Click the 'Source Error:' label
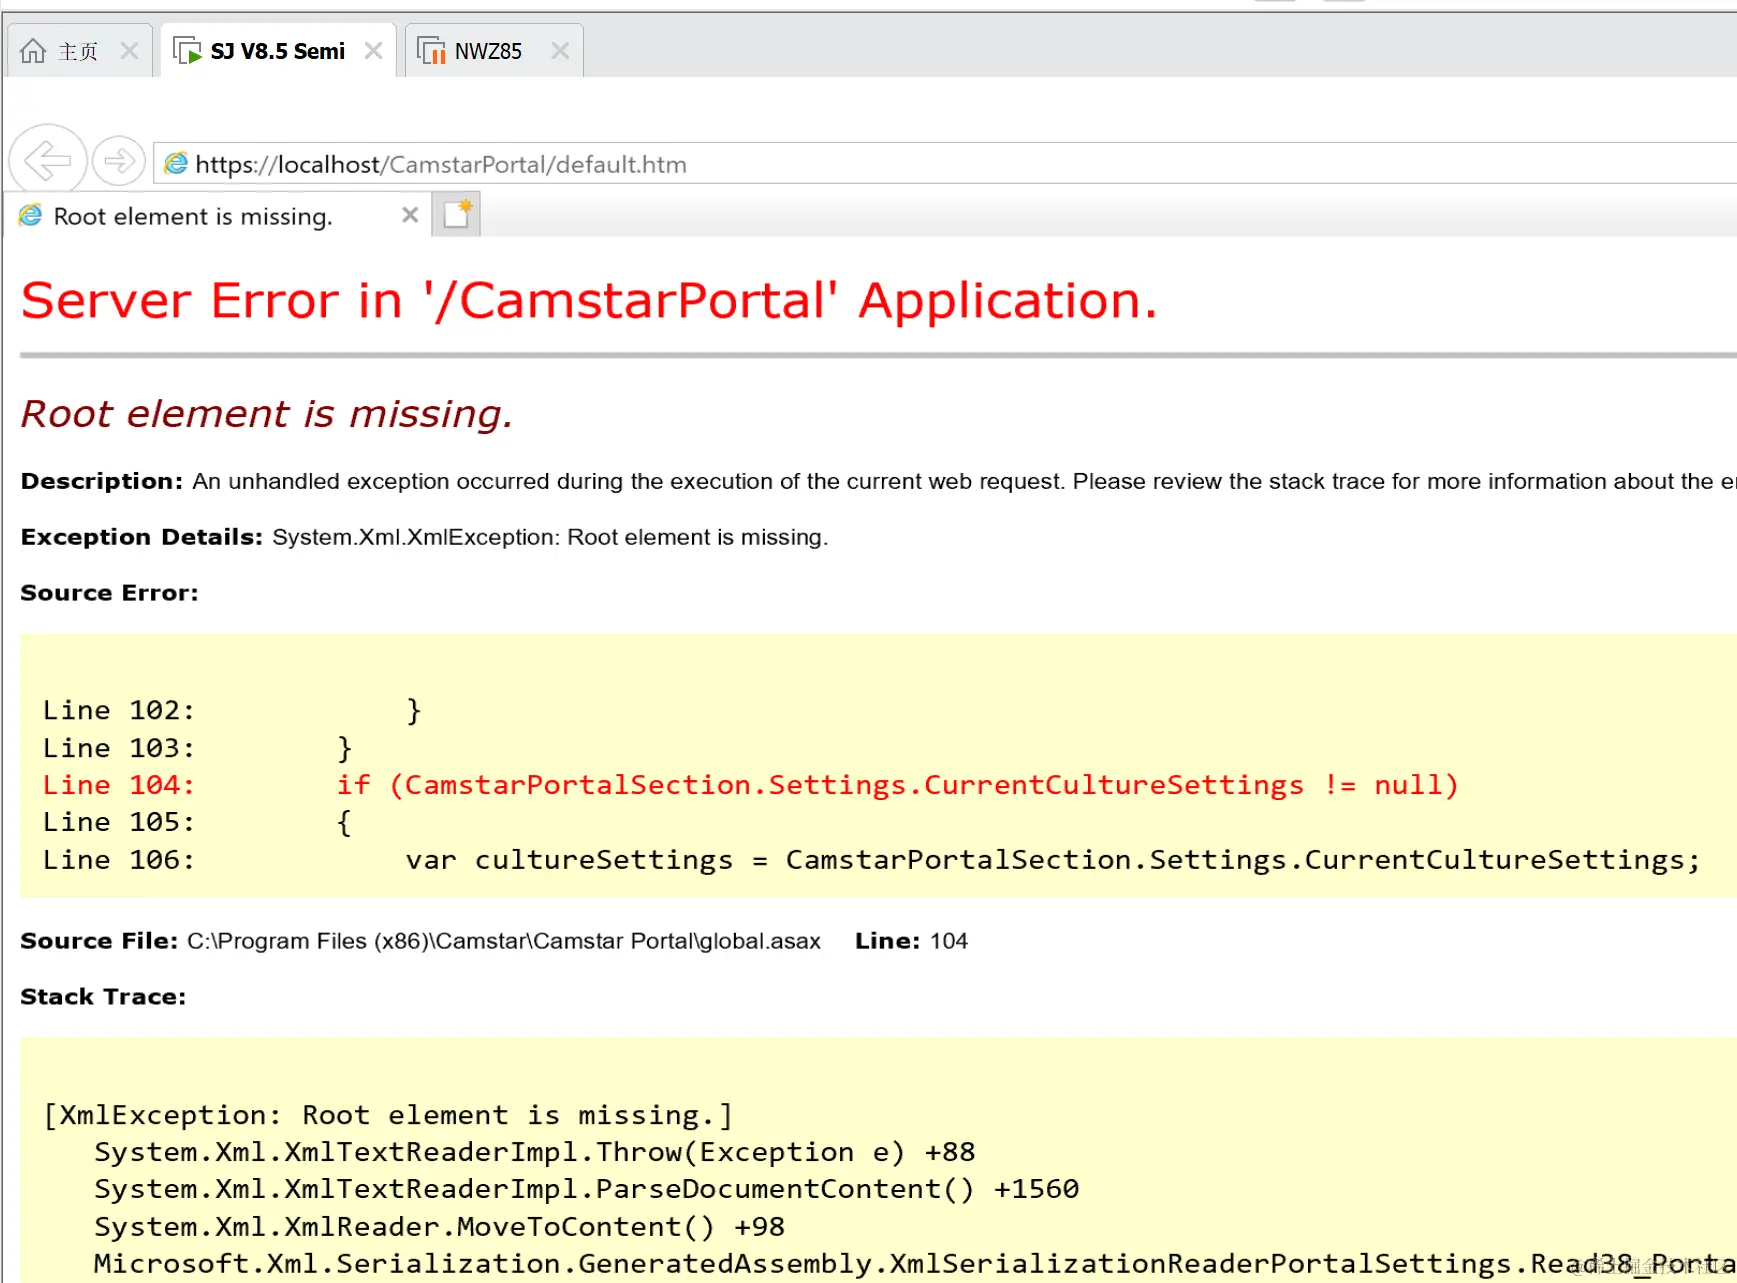The width and height of the screenshot is (1737, 1283). tap(110, 593)
